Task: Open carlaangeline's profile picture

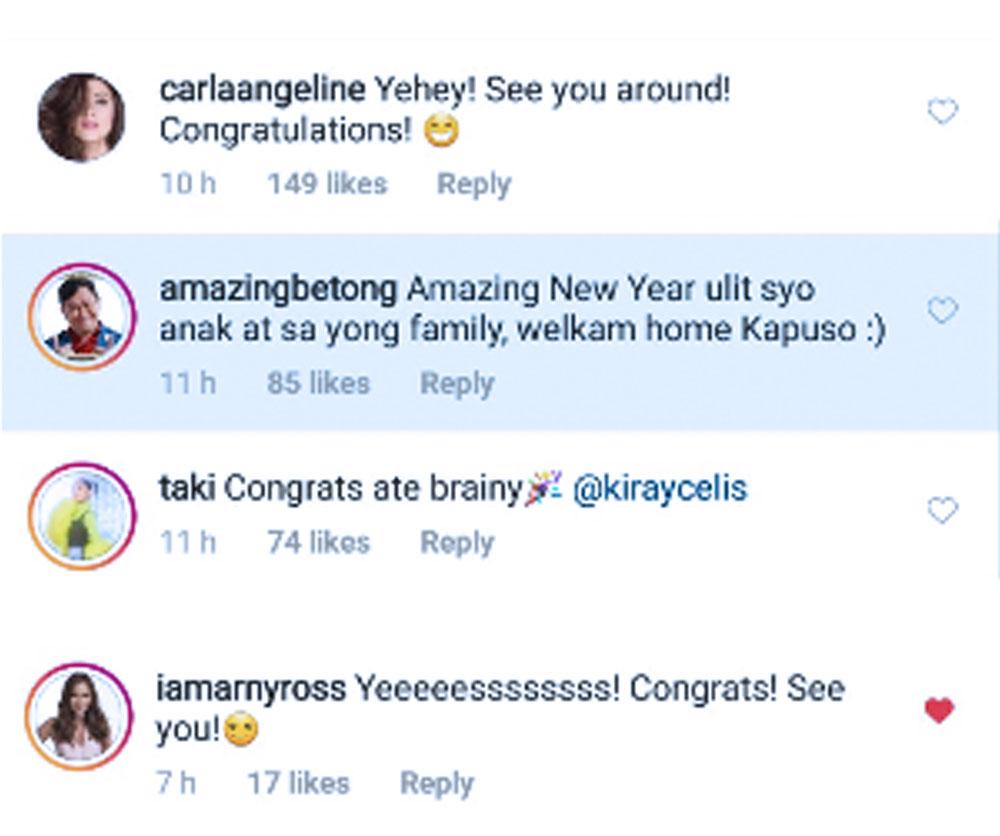Action: click(81, 117)
